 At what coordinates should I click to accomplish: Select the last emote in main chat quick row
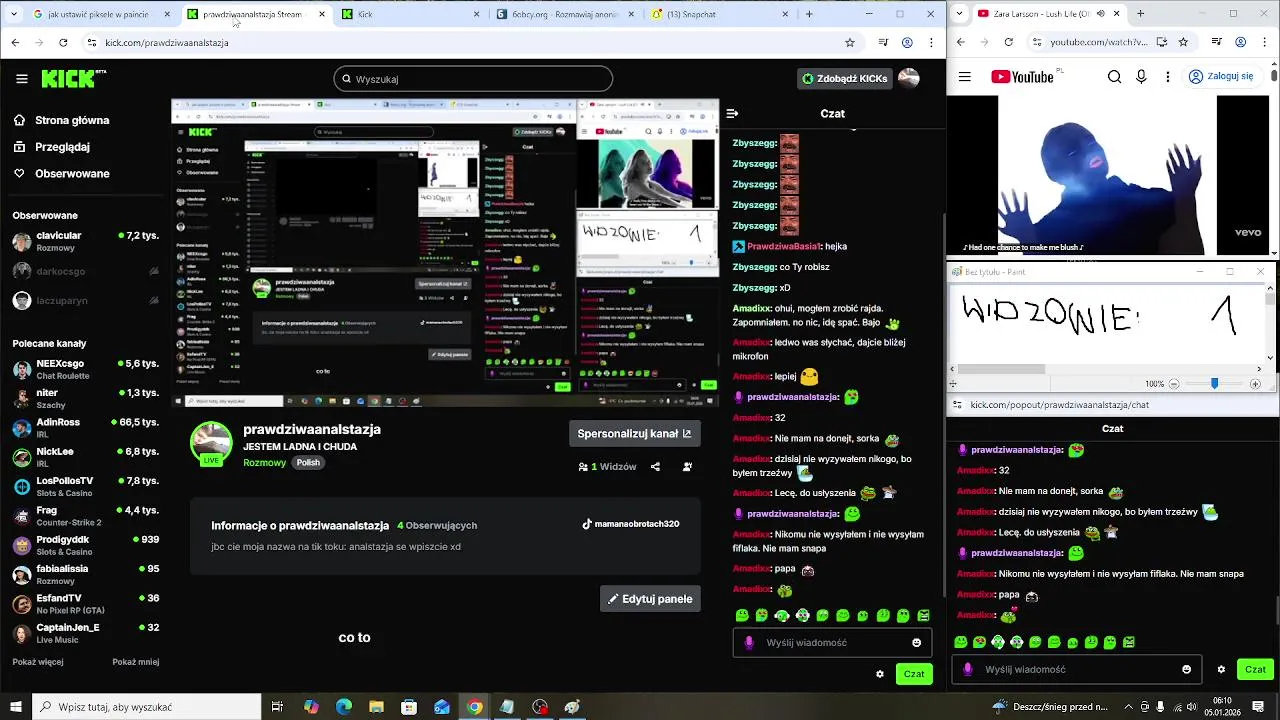coord(923,616)
